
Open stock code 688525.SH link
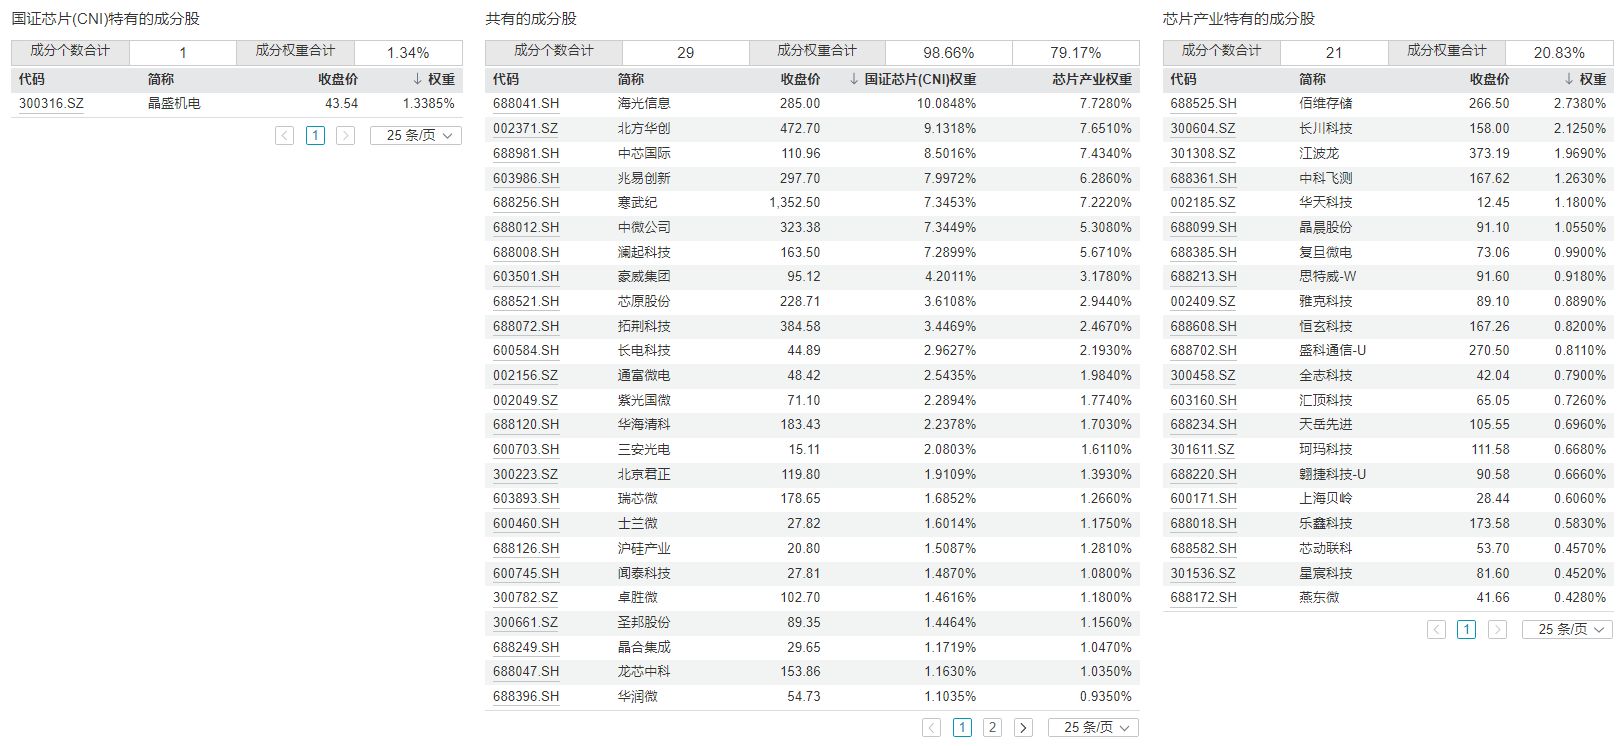(1204, 104)
